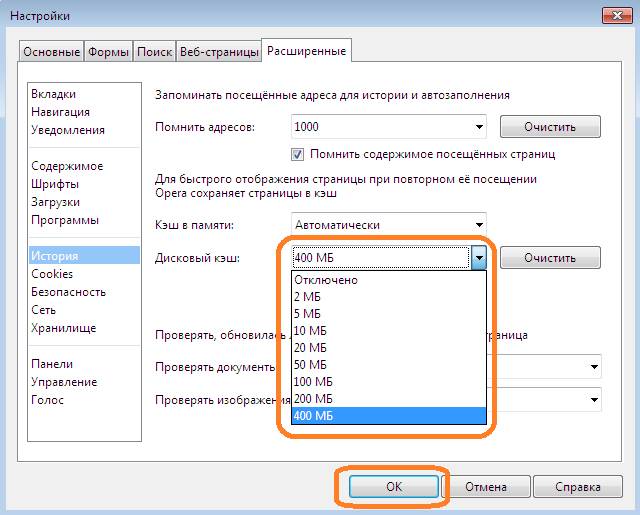
Task: Select Cookies in the left sidebar
Action: [52, 274]
